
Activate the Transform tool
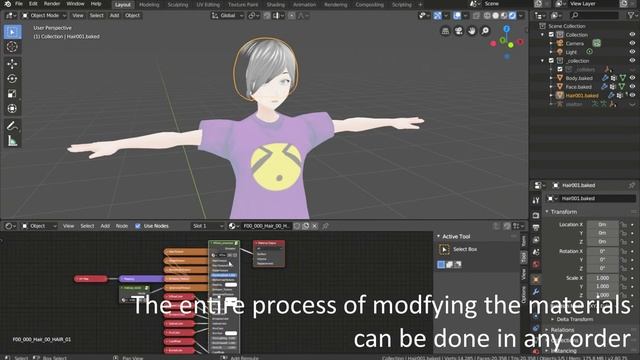pyautogui.click(x=12, y=109)
